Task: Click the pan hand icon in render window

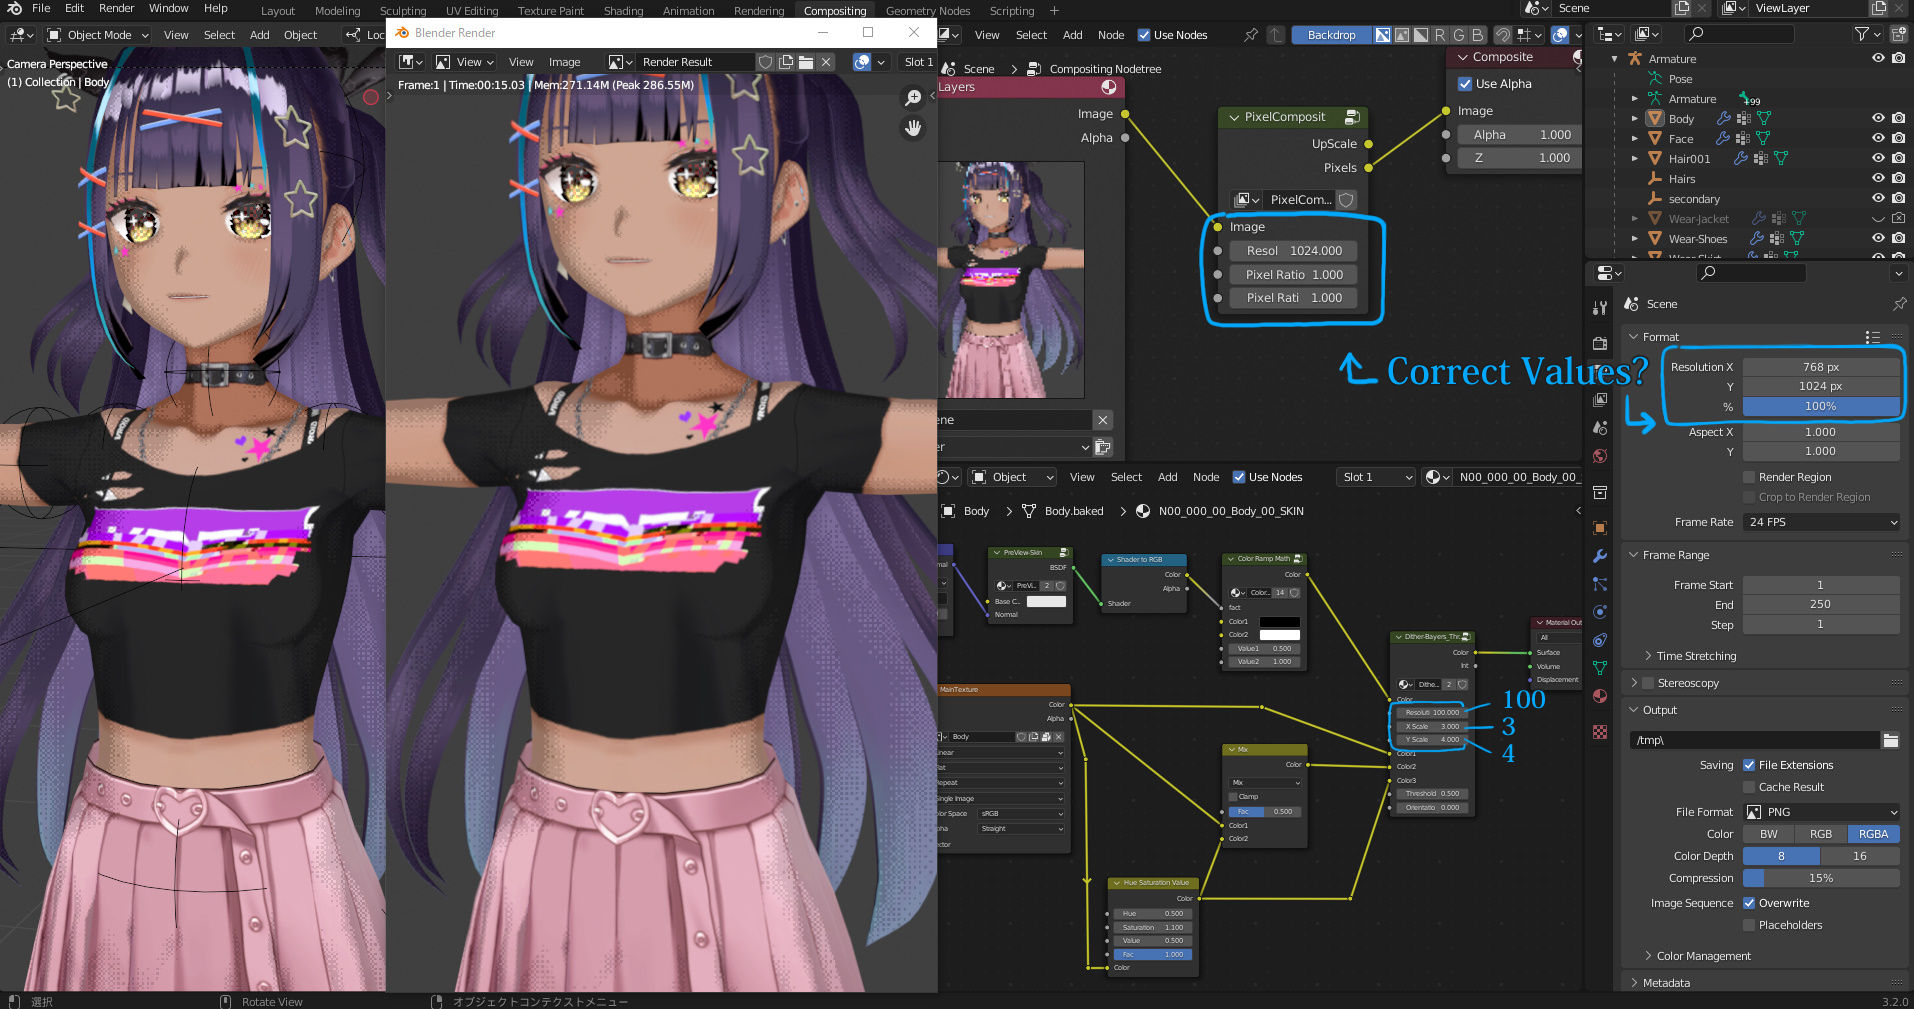Action: [x=913, y=128]
